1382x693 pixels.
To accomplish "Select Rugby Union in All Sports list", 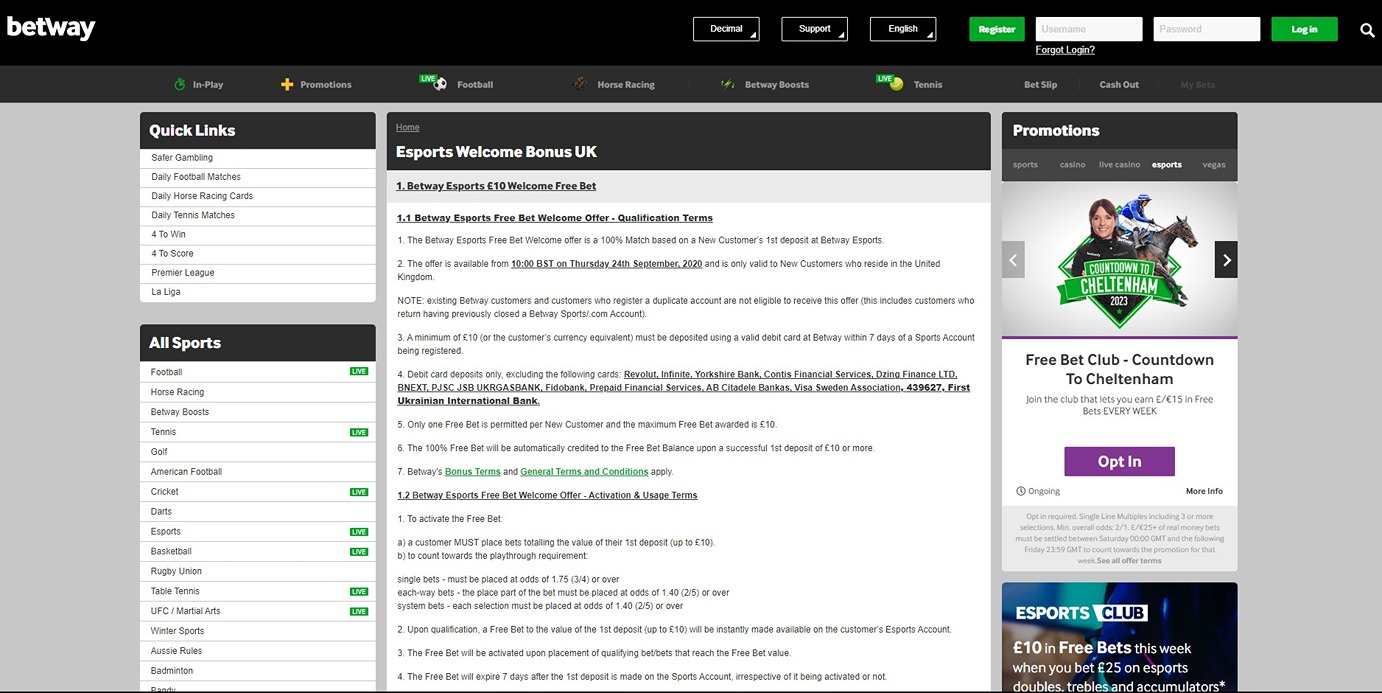I will click(258, 572).
